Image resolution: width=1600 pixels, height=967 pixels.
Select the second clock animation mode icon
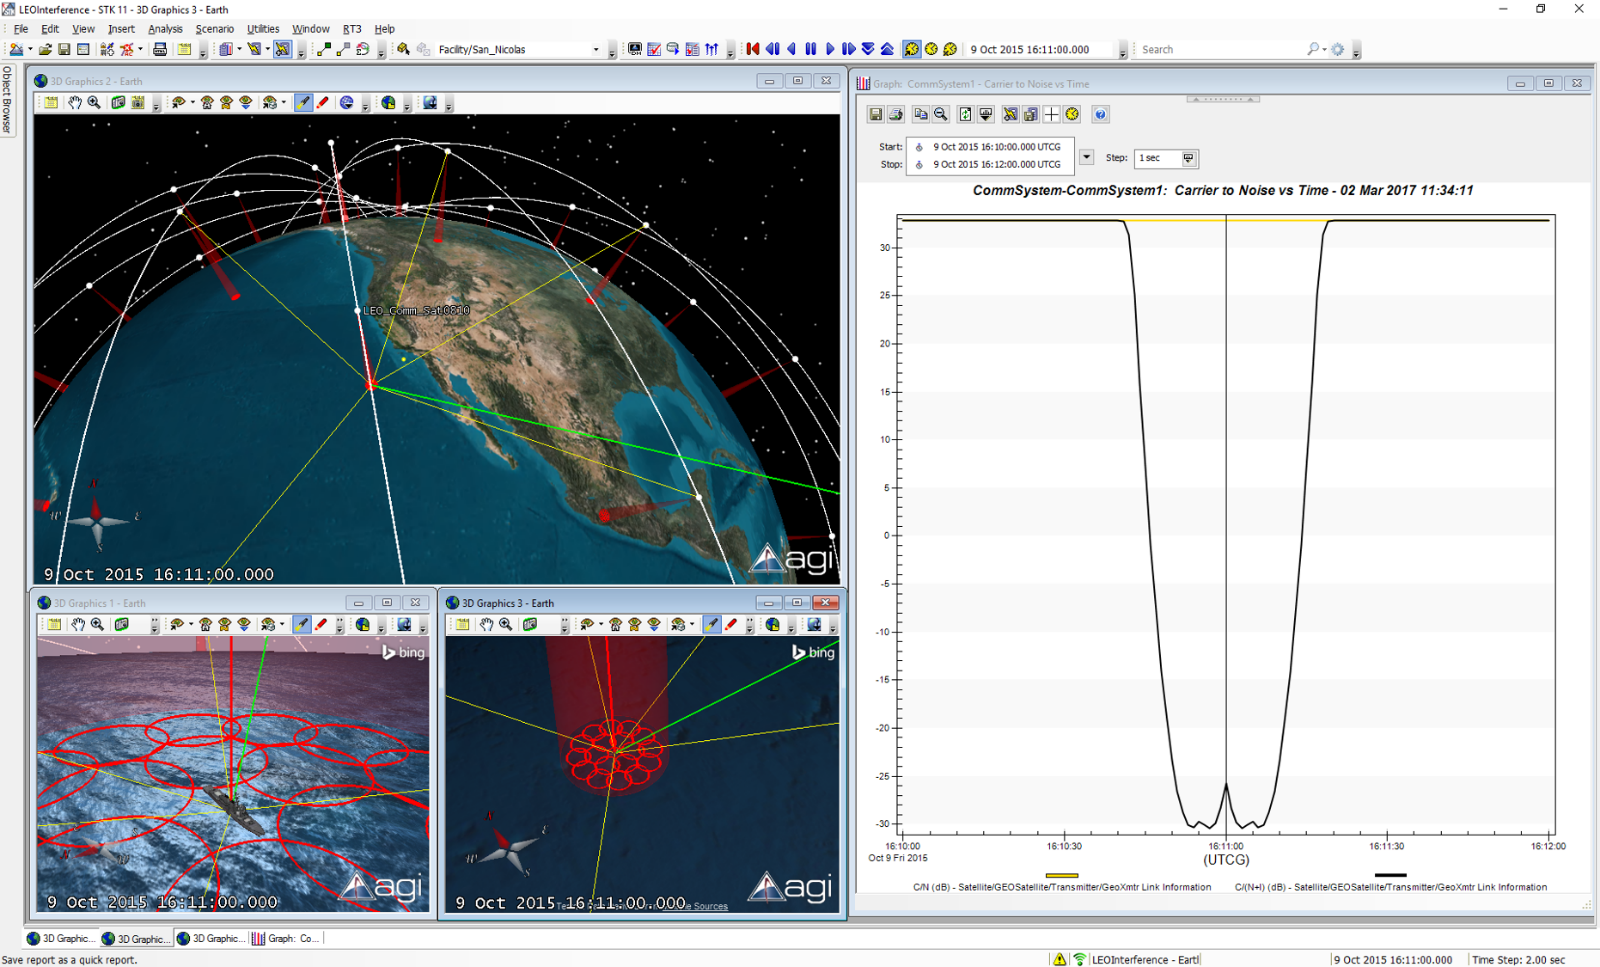[x=931, y=49]
